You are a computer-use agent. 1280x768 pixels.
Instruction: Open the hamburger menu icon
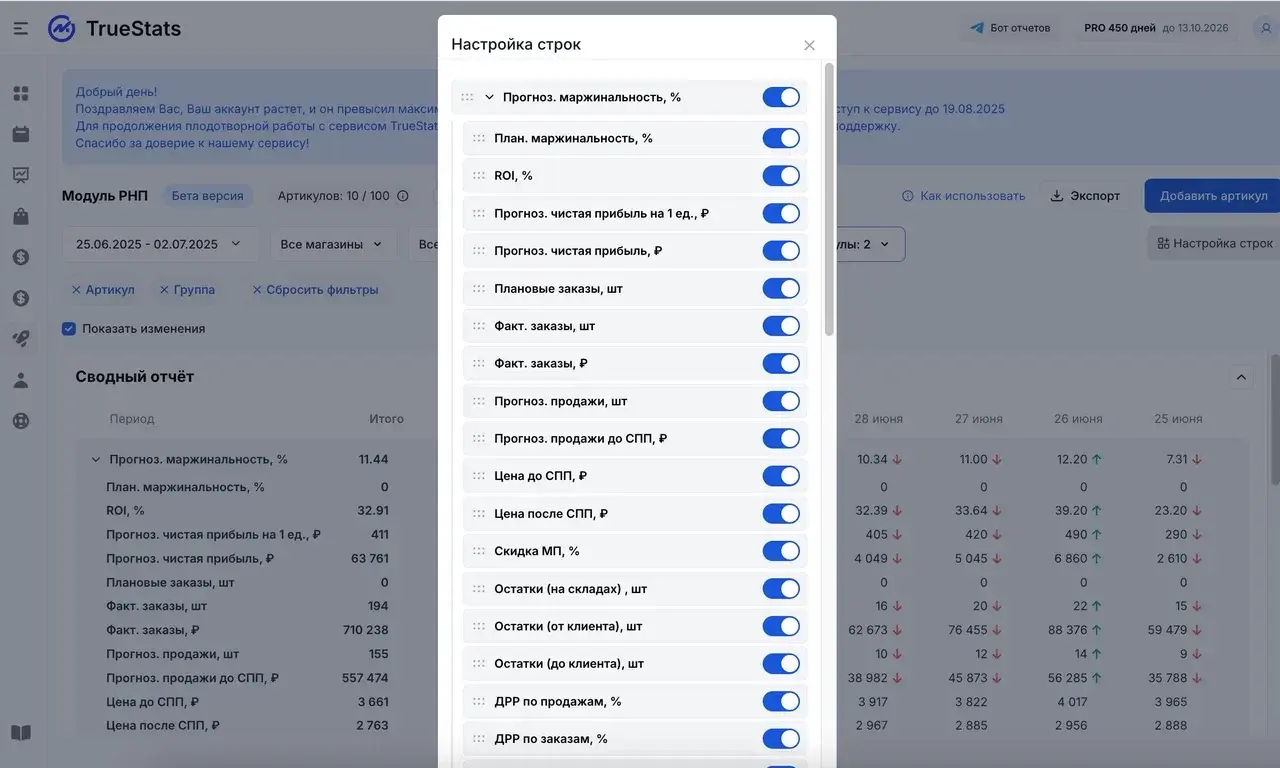(x=21, y=28)
